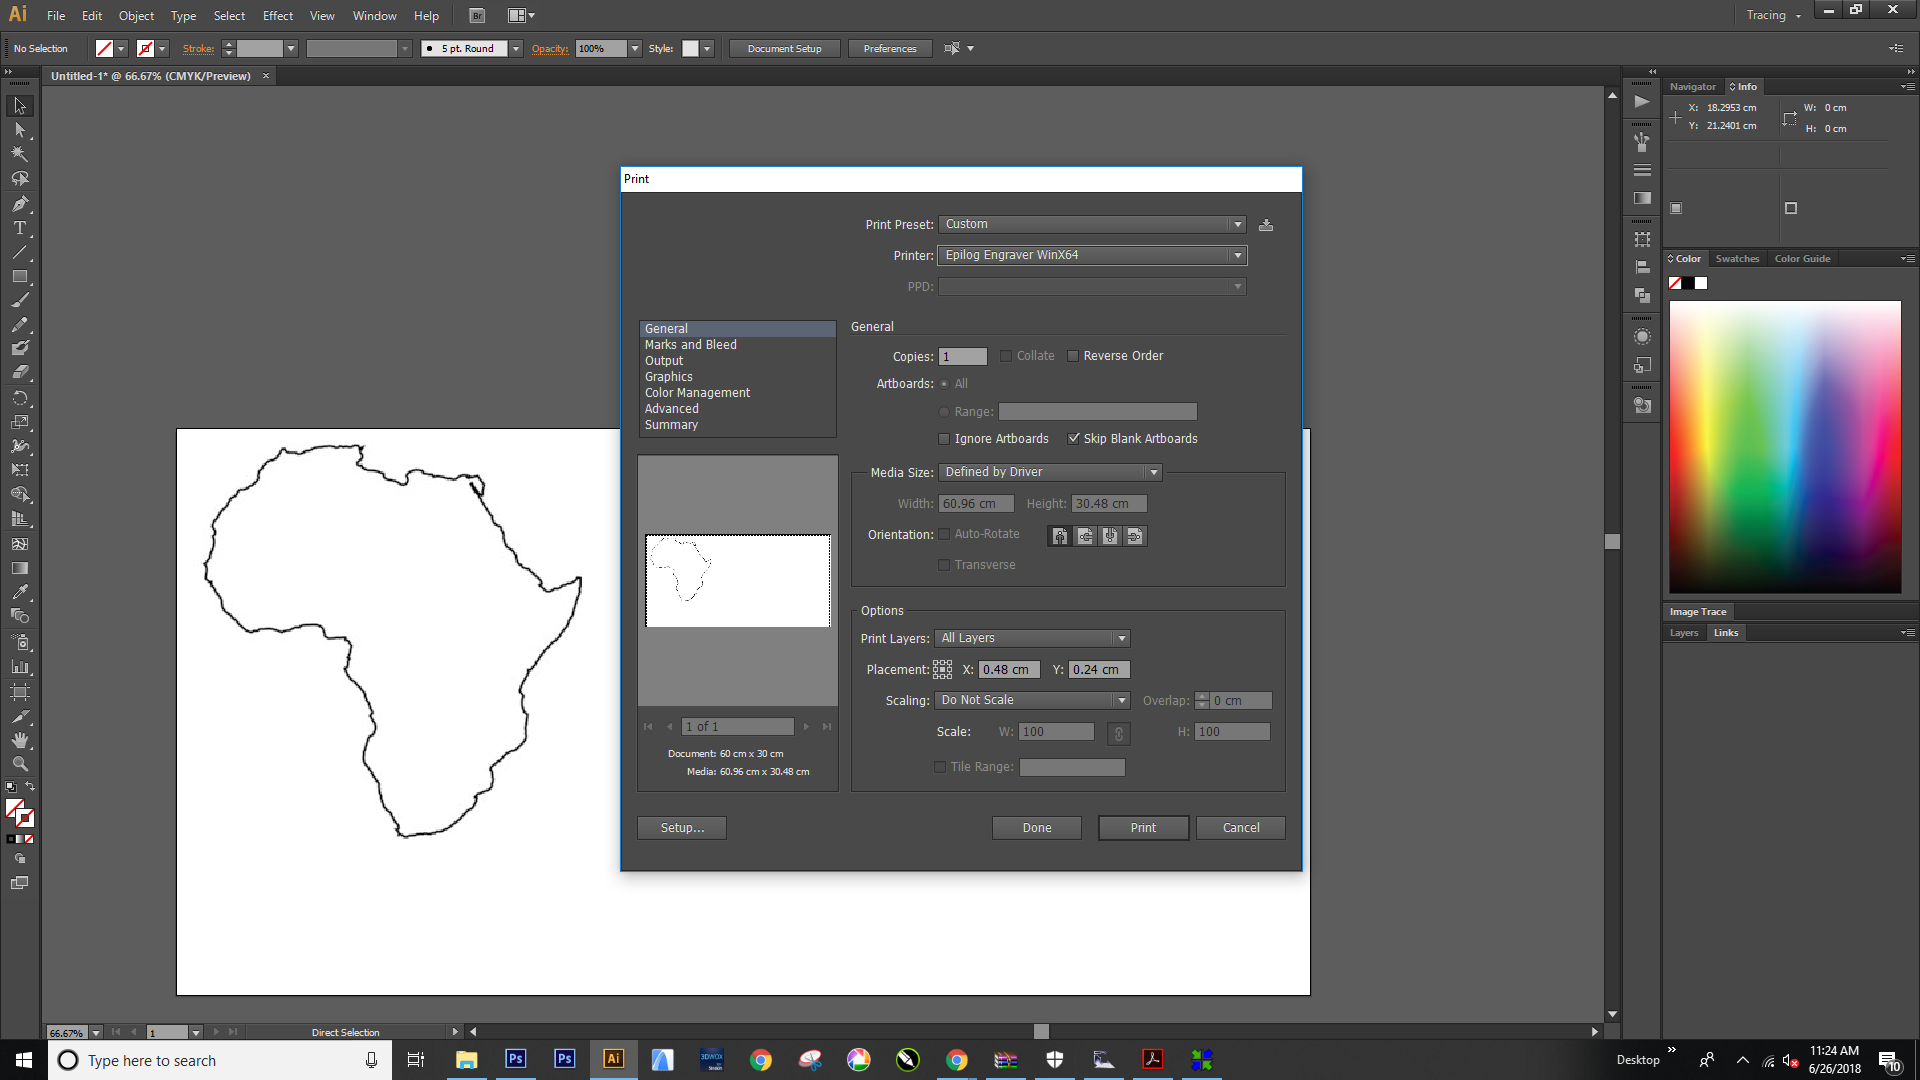The height and width of the screenshot is (1080, 1920).
Task: Select the Pen tool in the toolbar
Action: 19,204
